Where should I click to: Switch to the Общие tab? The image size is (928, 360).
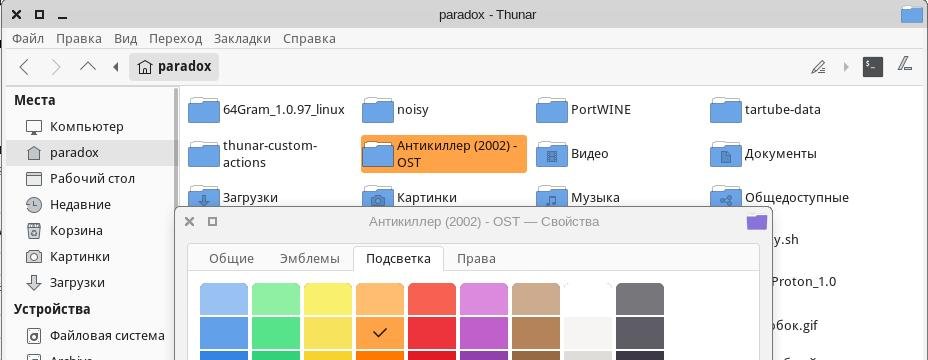231,259
